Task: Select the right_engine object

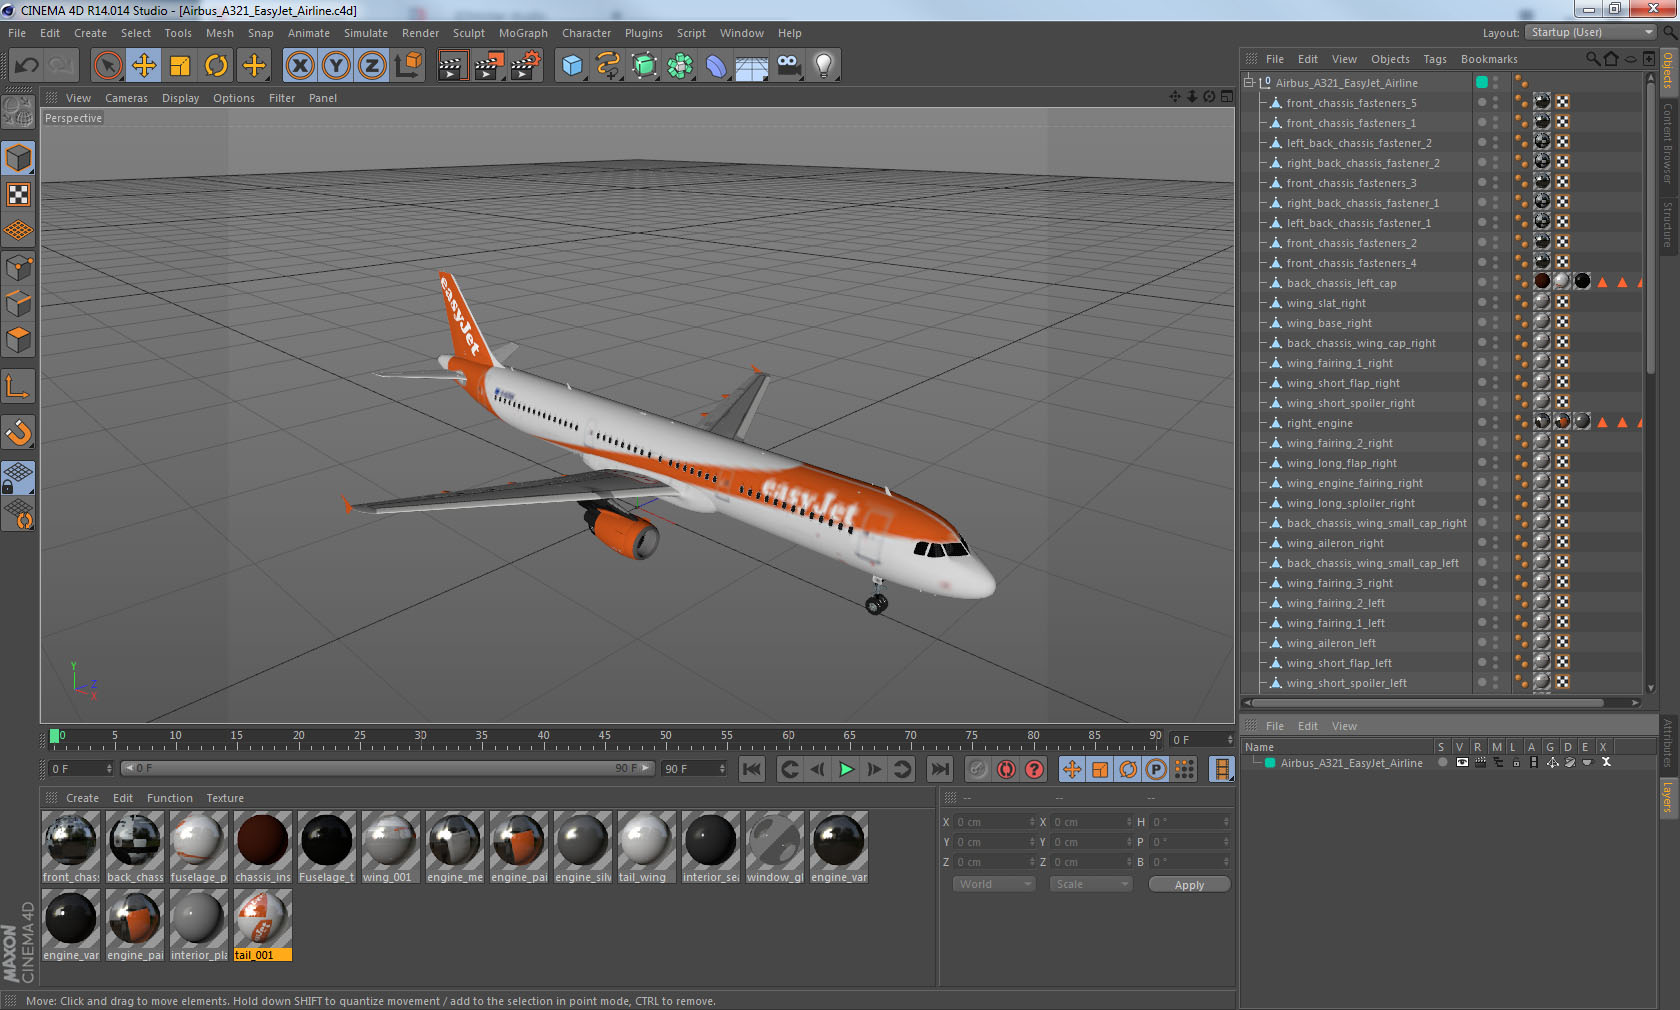Action: [1319, 423]
